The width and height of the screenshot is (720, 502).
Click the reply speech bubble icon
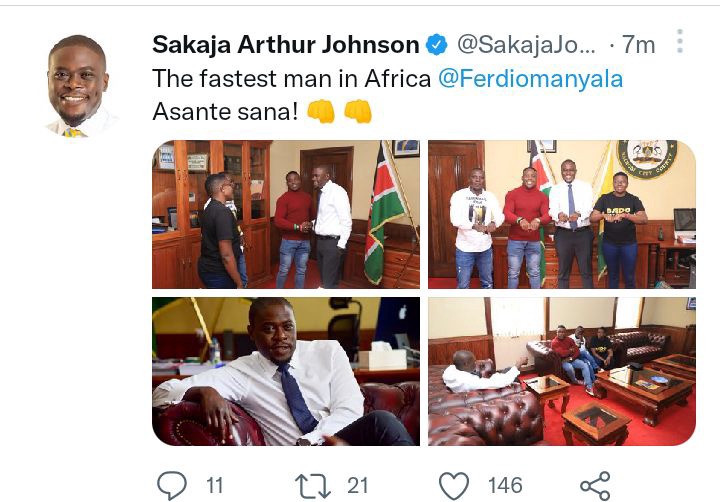[172, 485]
